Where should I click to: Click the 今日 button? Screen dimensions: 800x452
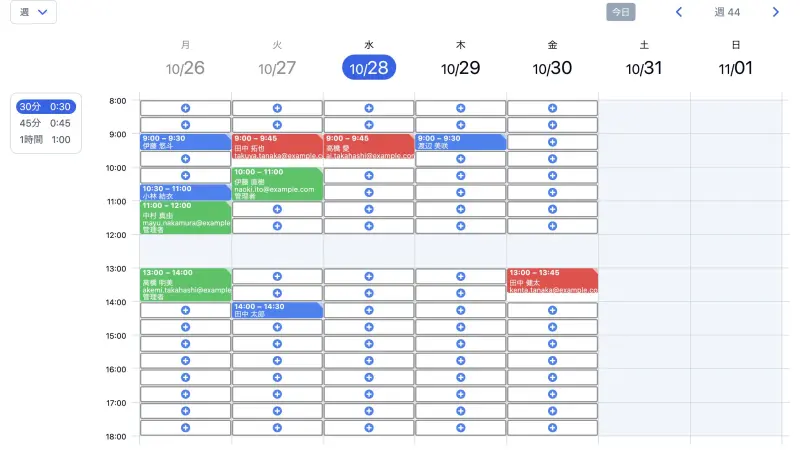tap(620, 12)
